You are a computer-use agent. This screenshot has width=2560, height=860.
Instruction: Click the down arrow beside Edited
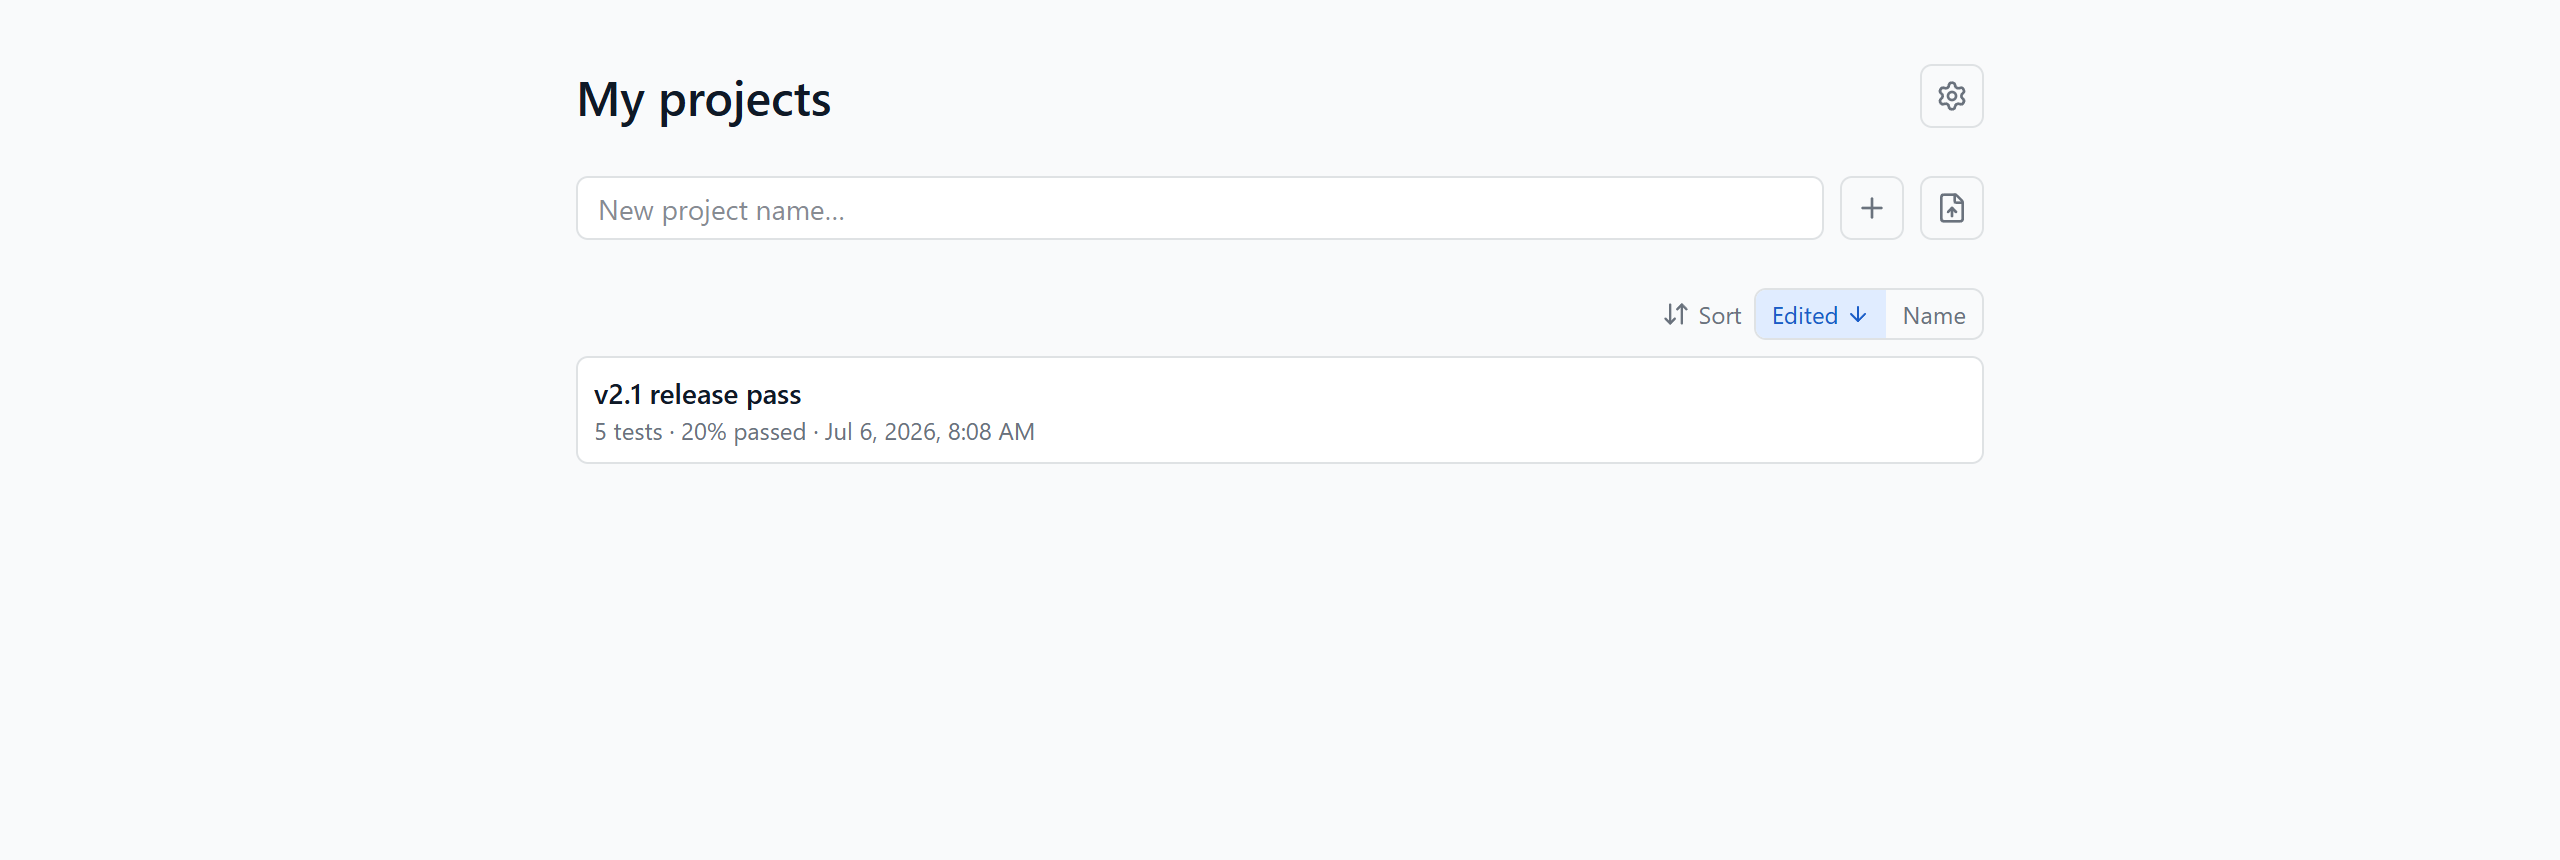pos(1858,315)
